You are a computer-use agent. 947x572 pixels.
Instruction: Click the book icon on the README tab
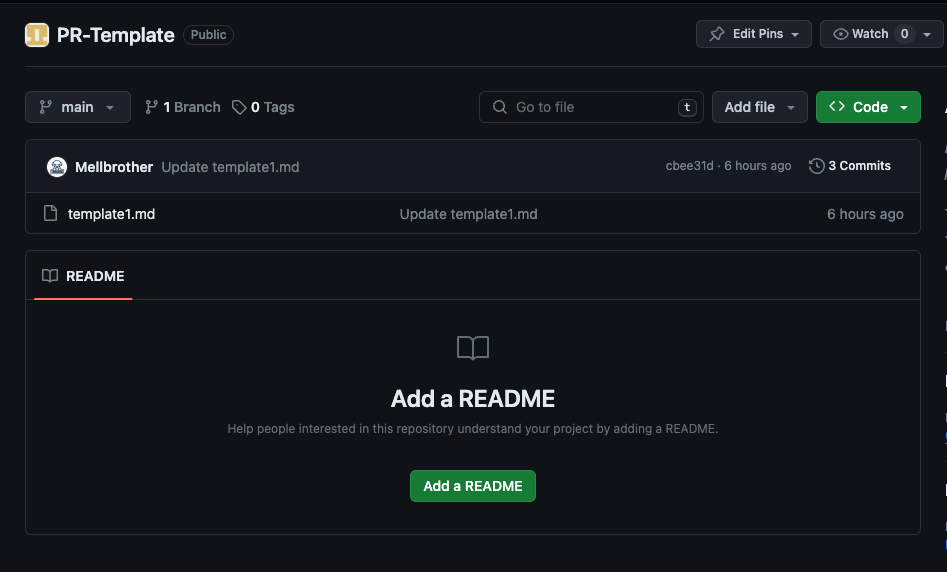click(50, 276)
